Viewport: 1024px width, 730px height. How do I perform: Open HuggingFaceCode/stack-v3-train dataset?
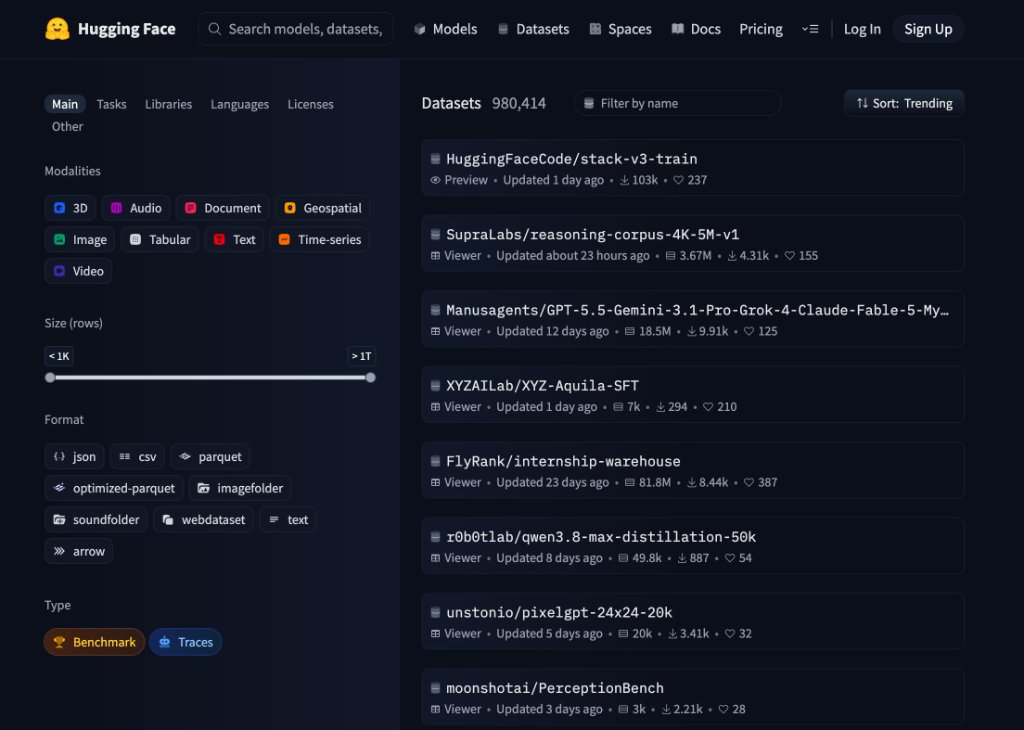click(693, 168)
